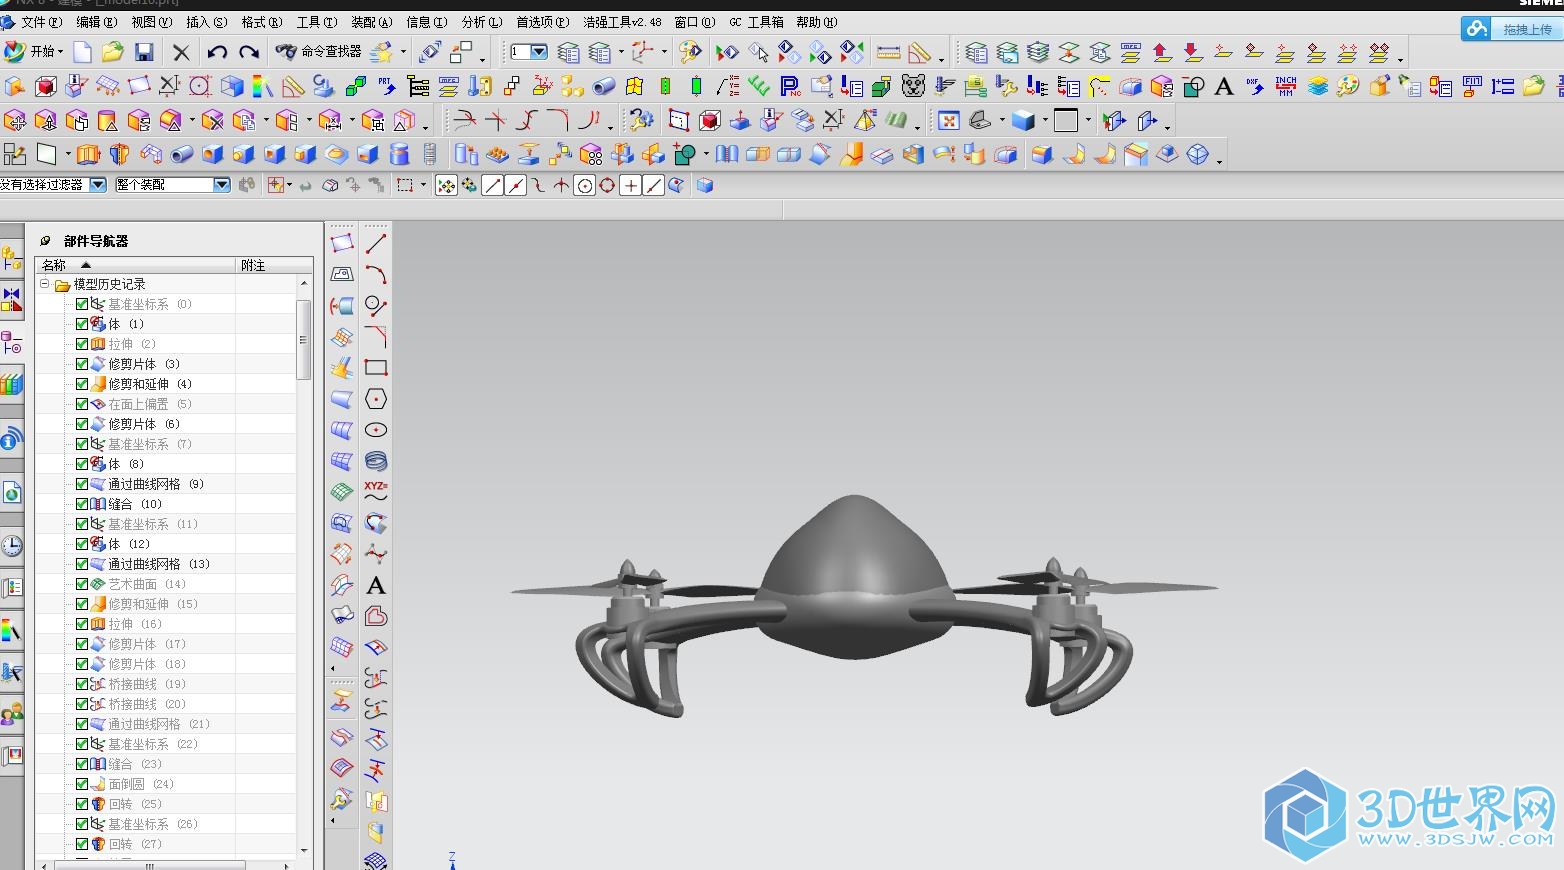Open the 插入(S) menu
Viewport: 1564px width, 870px height.
point(206,22)
